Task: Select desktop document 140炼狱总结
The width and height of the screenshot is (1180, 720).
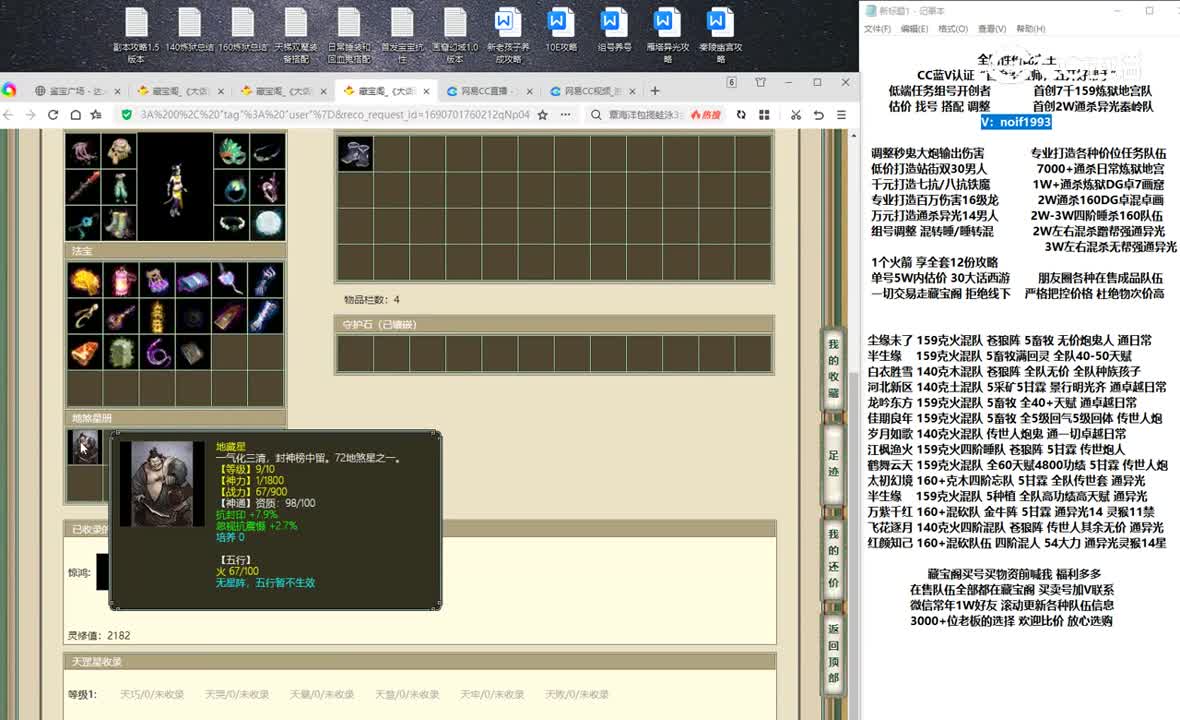Action: pyautogui.click(x=189, y=30)
